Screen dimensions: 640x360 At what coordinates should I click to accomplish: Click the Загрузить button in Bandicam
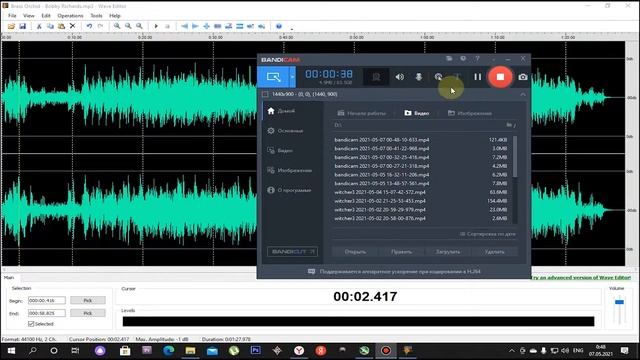pyautogui.click(x=448, y=252)
